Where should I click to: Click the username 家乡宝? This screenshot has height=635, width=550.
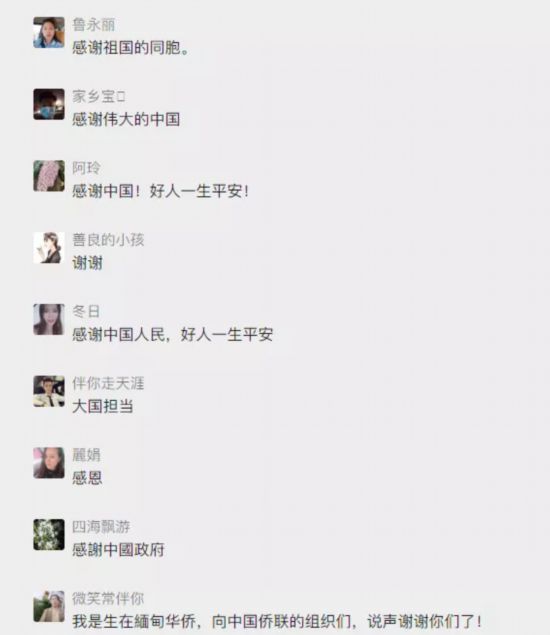99,96
